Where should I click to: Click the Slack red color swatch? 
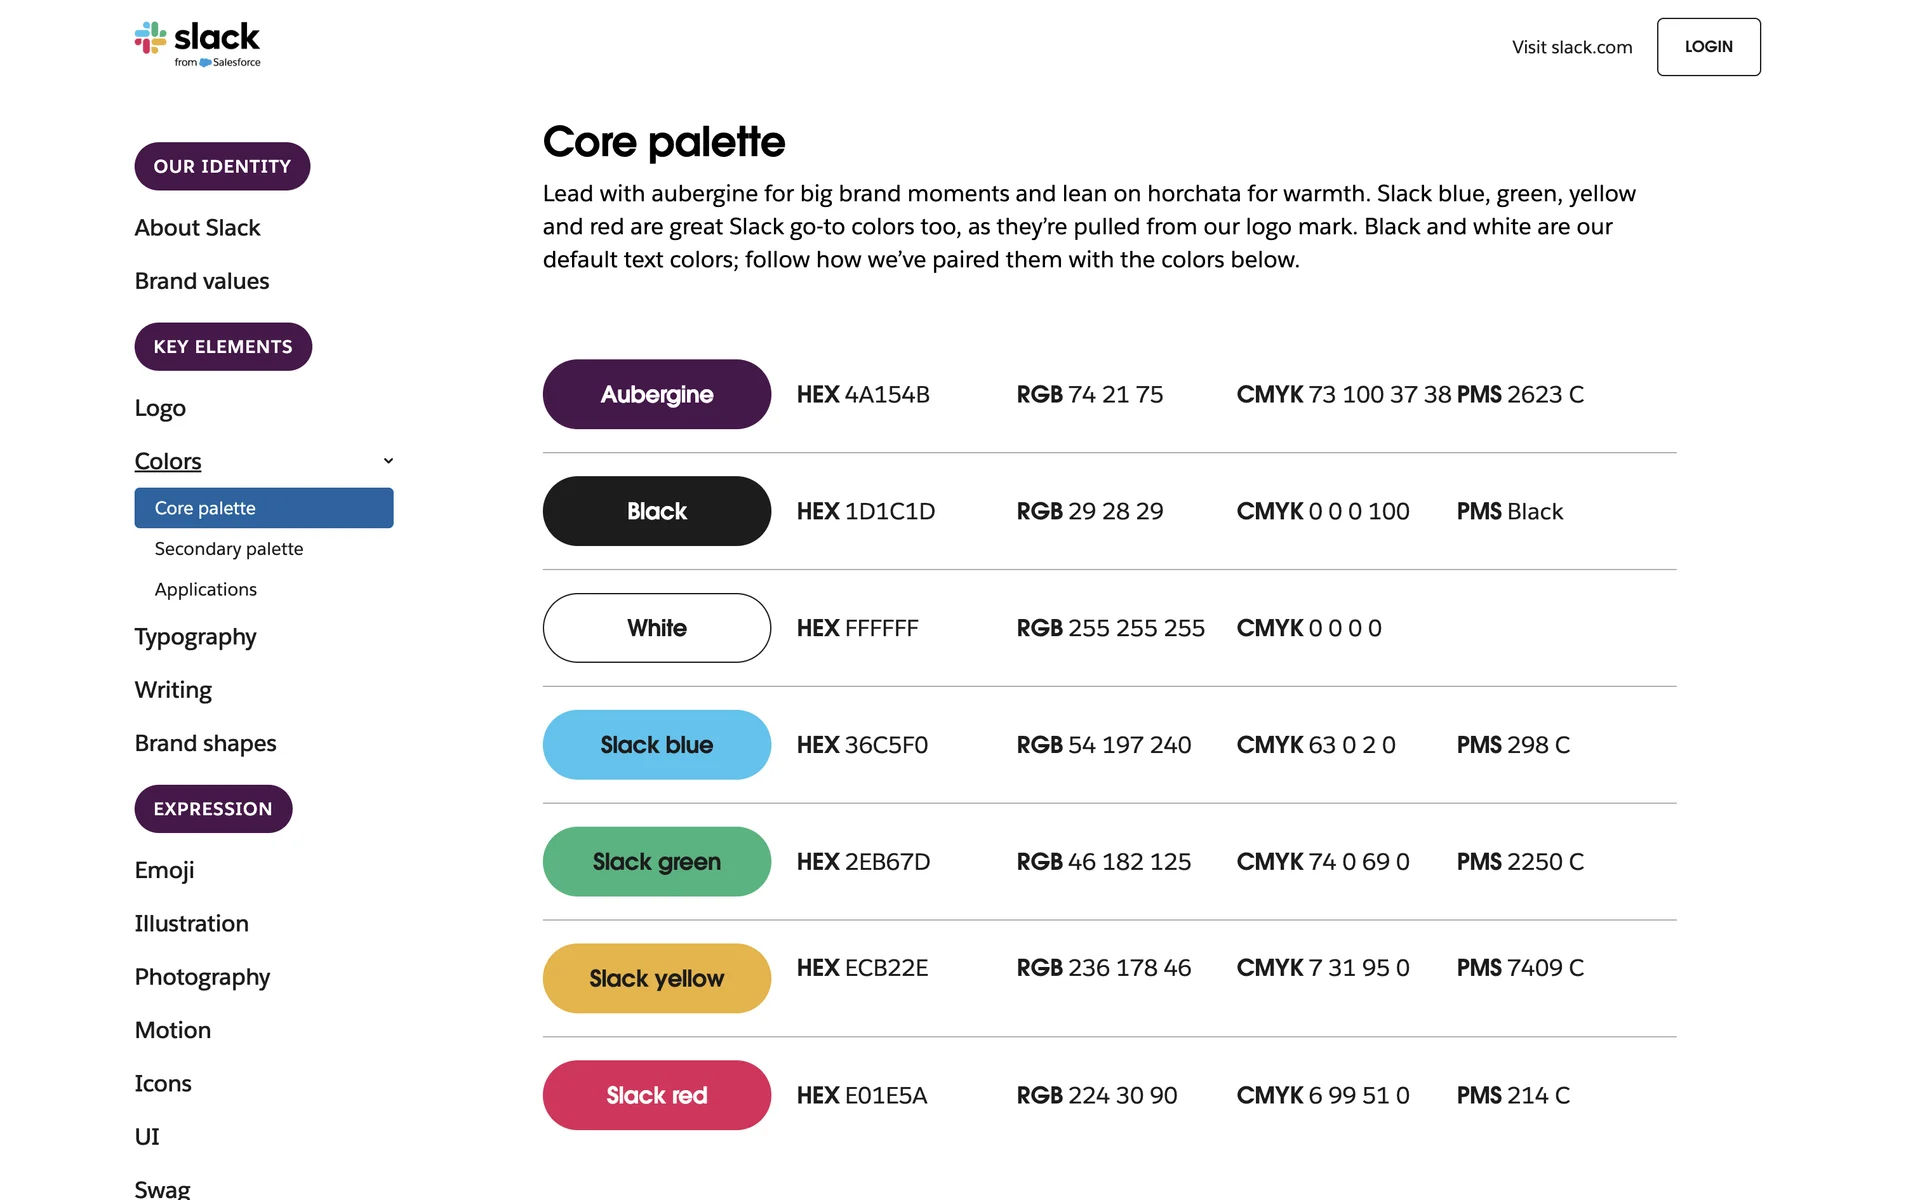pyautogui.click(x=657, y=1095)
